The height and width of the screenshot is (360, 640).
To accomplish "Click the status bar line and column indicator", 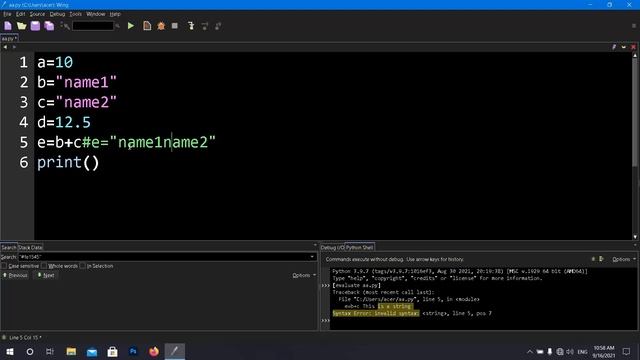I will [24, 338].
